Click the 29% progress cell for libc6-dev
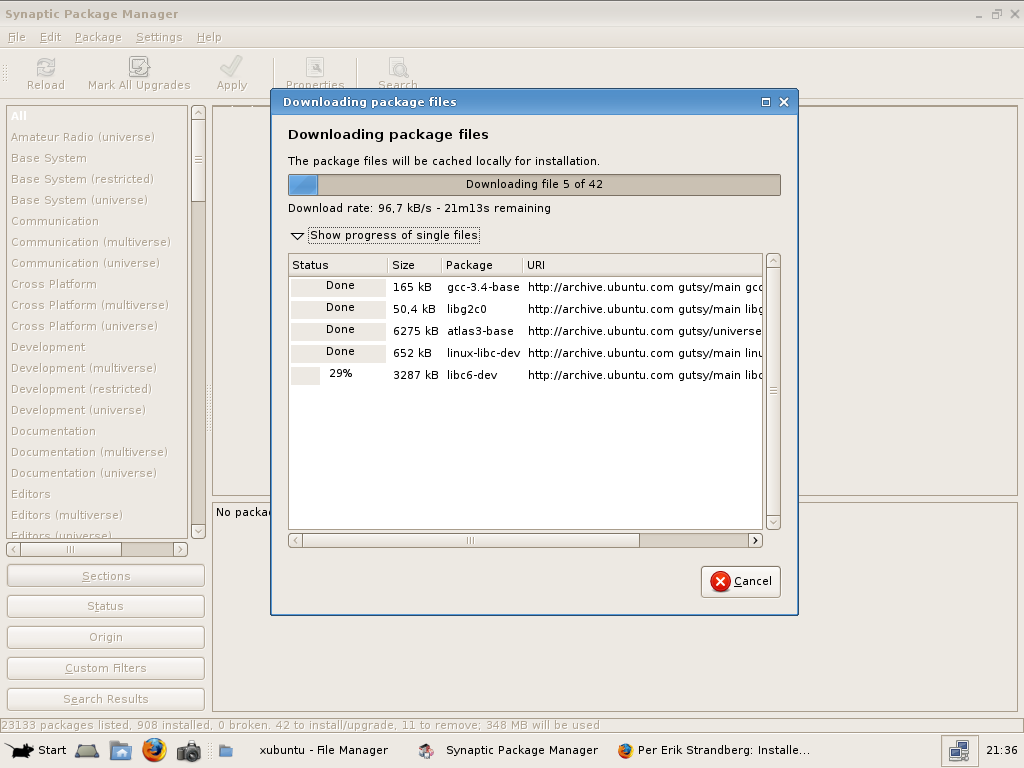The width and height of the screenshot is (1024, 768). [x=338, y=375]
